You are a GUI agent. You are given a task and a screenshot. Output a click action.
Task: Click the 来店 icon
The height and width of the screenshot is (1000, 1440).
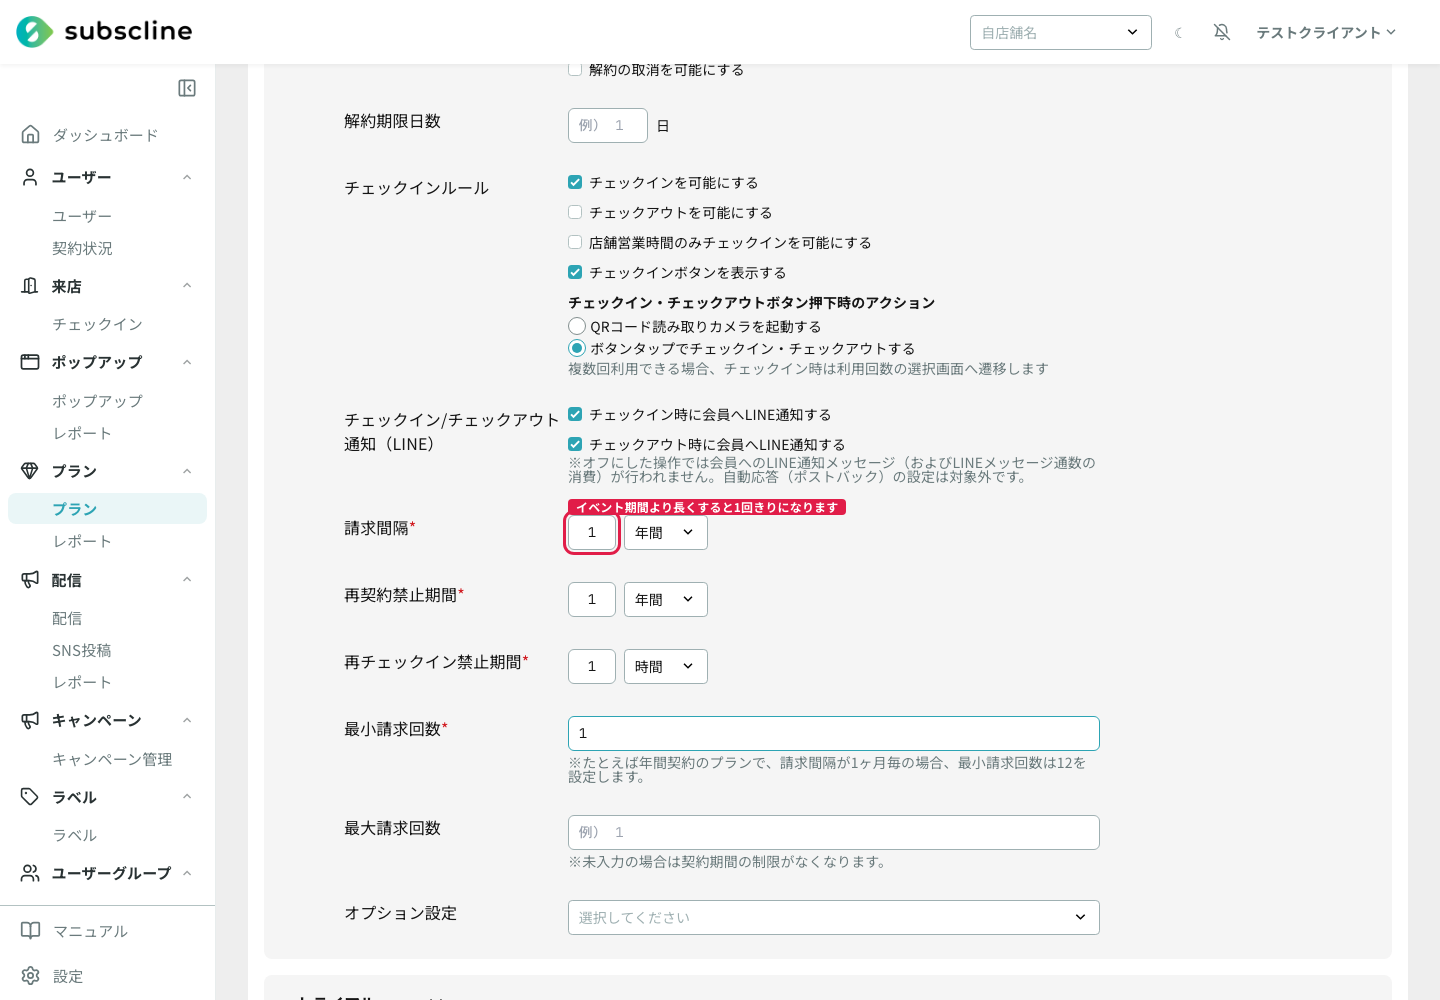[31, 286]
